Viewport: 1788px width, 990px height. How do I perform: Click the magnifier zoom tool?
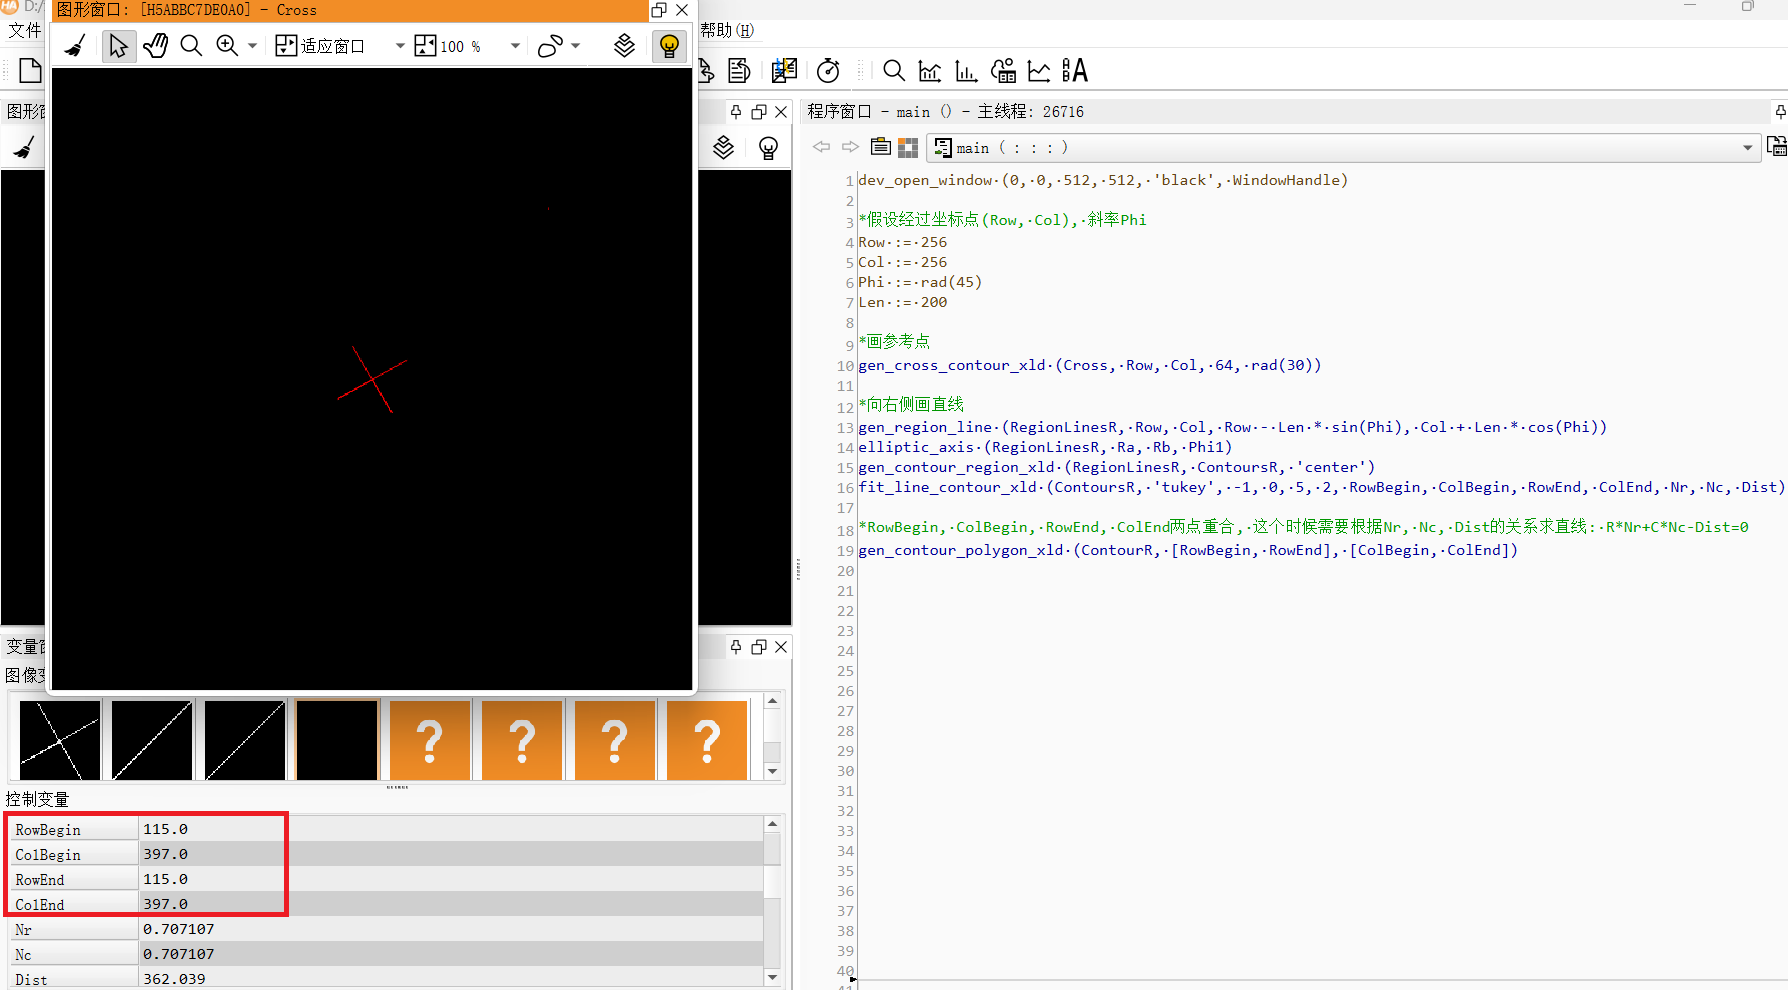[191, 46]
